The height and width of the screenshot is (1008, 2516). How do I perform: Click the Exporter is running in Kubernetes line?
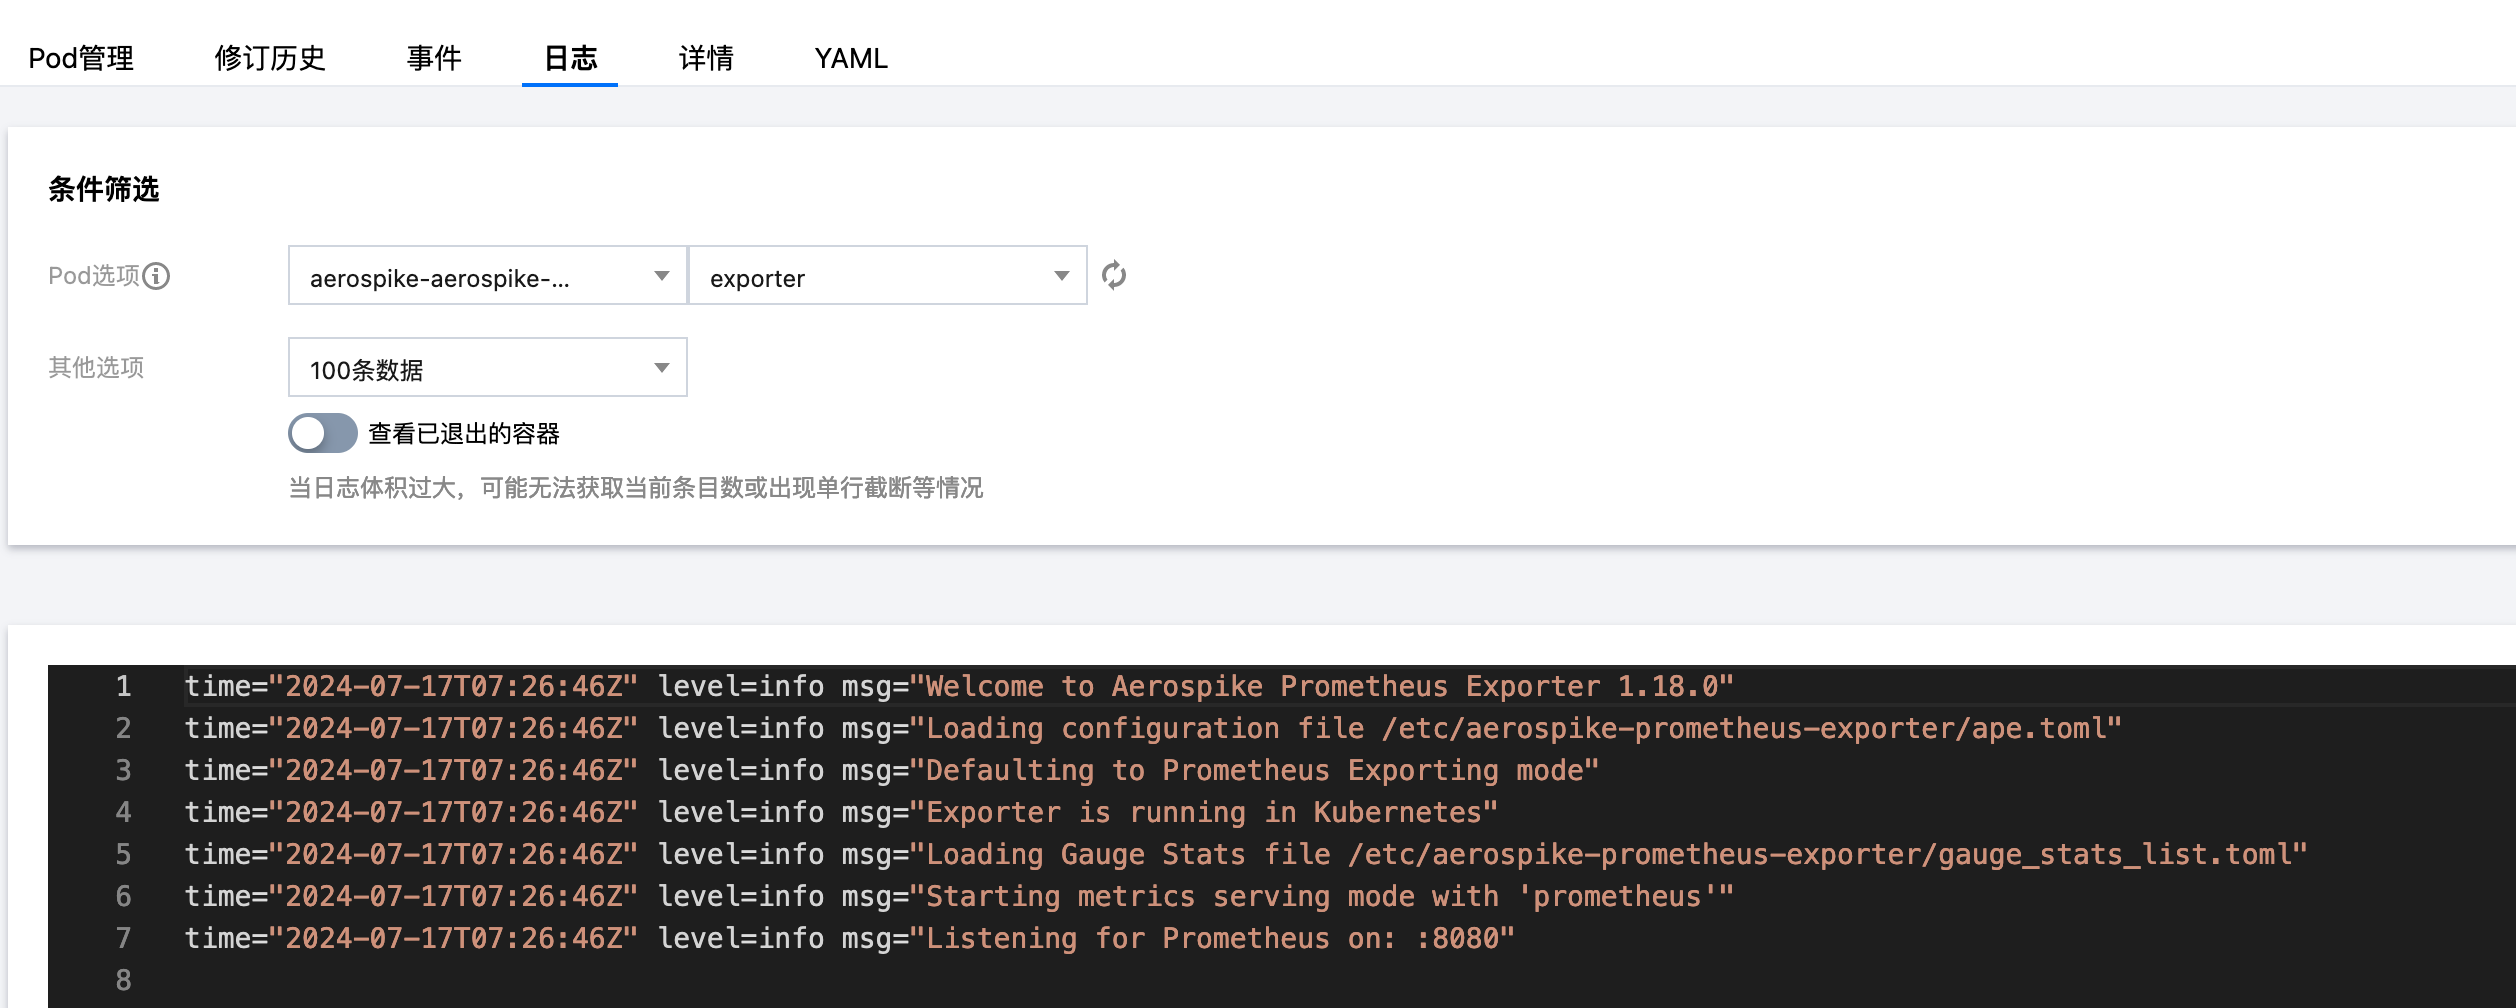(x=840, y=813)
